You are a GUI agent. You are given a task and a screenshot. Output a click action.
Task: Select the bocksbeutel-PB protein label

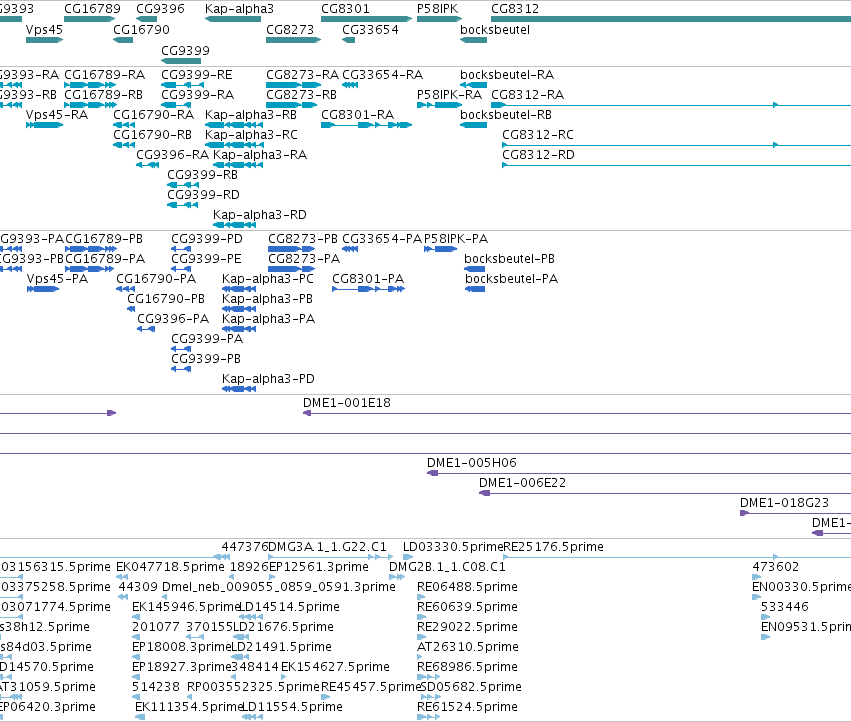coord(510,259)
